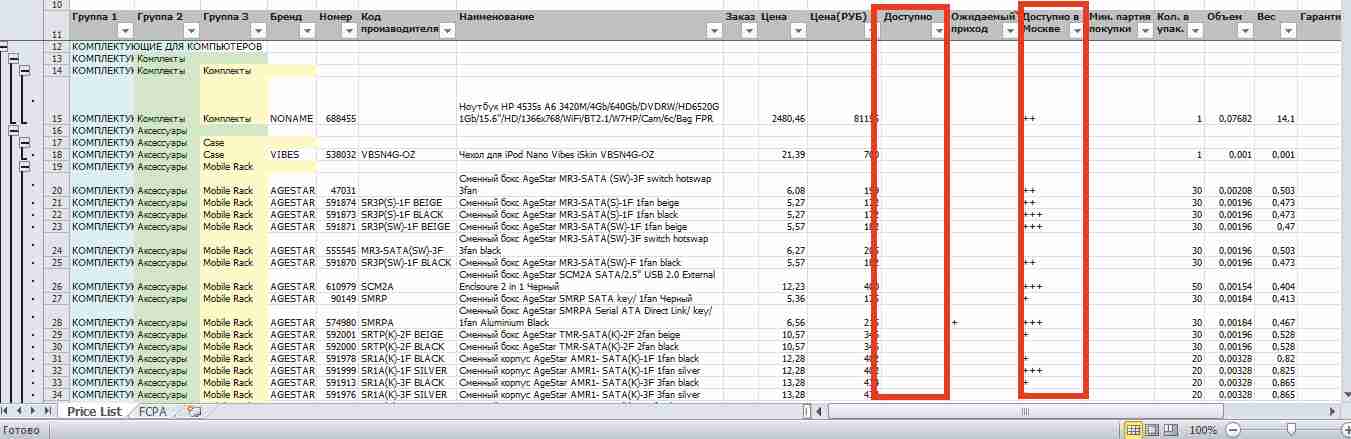
Task: Go to previous sheet with navigation arrow
Action: click(x=21, y=411)
